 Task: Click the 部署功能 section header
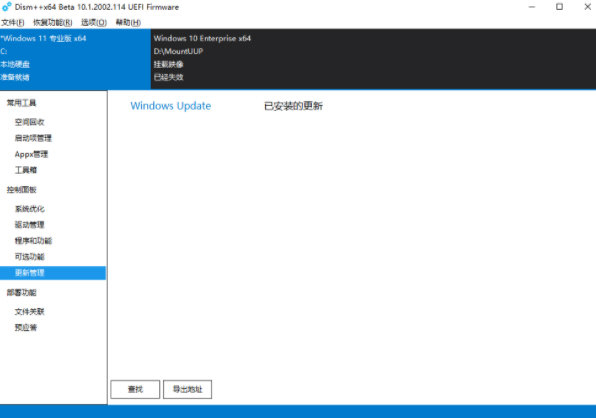point(21,292)
